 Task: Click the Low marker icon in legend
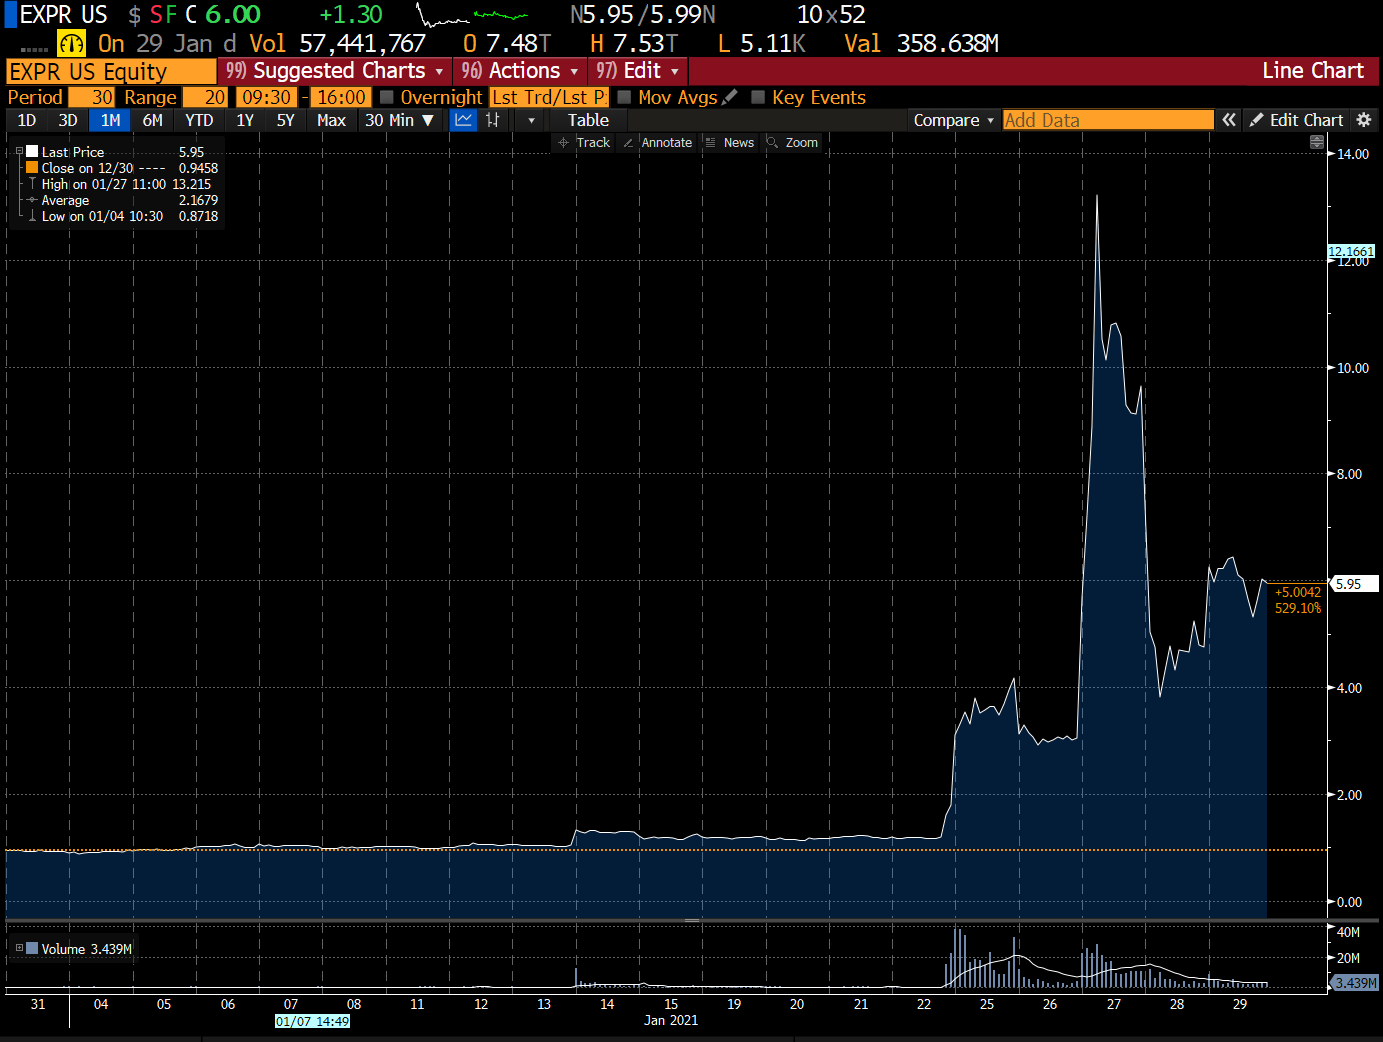(32, 216)
